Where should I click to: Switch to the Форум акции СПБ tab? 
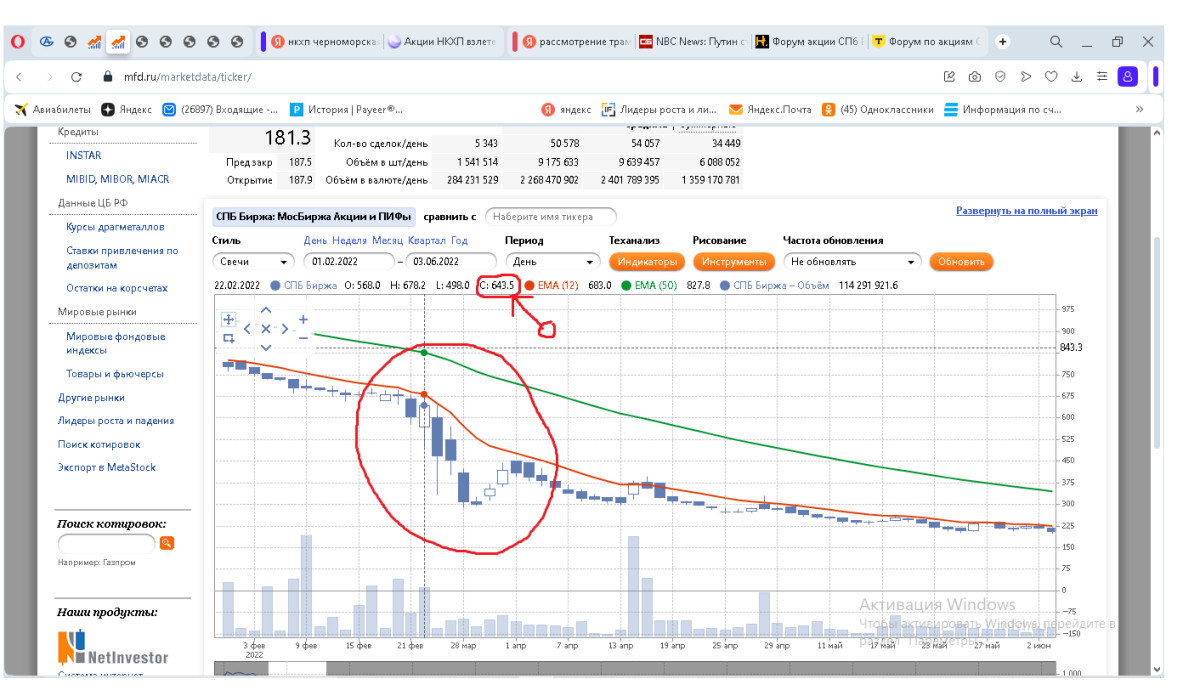[x=811, y=42]
